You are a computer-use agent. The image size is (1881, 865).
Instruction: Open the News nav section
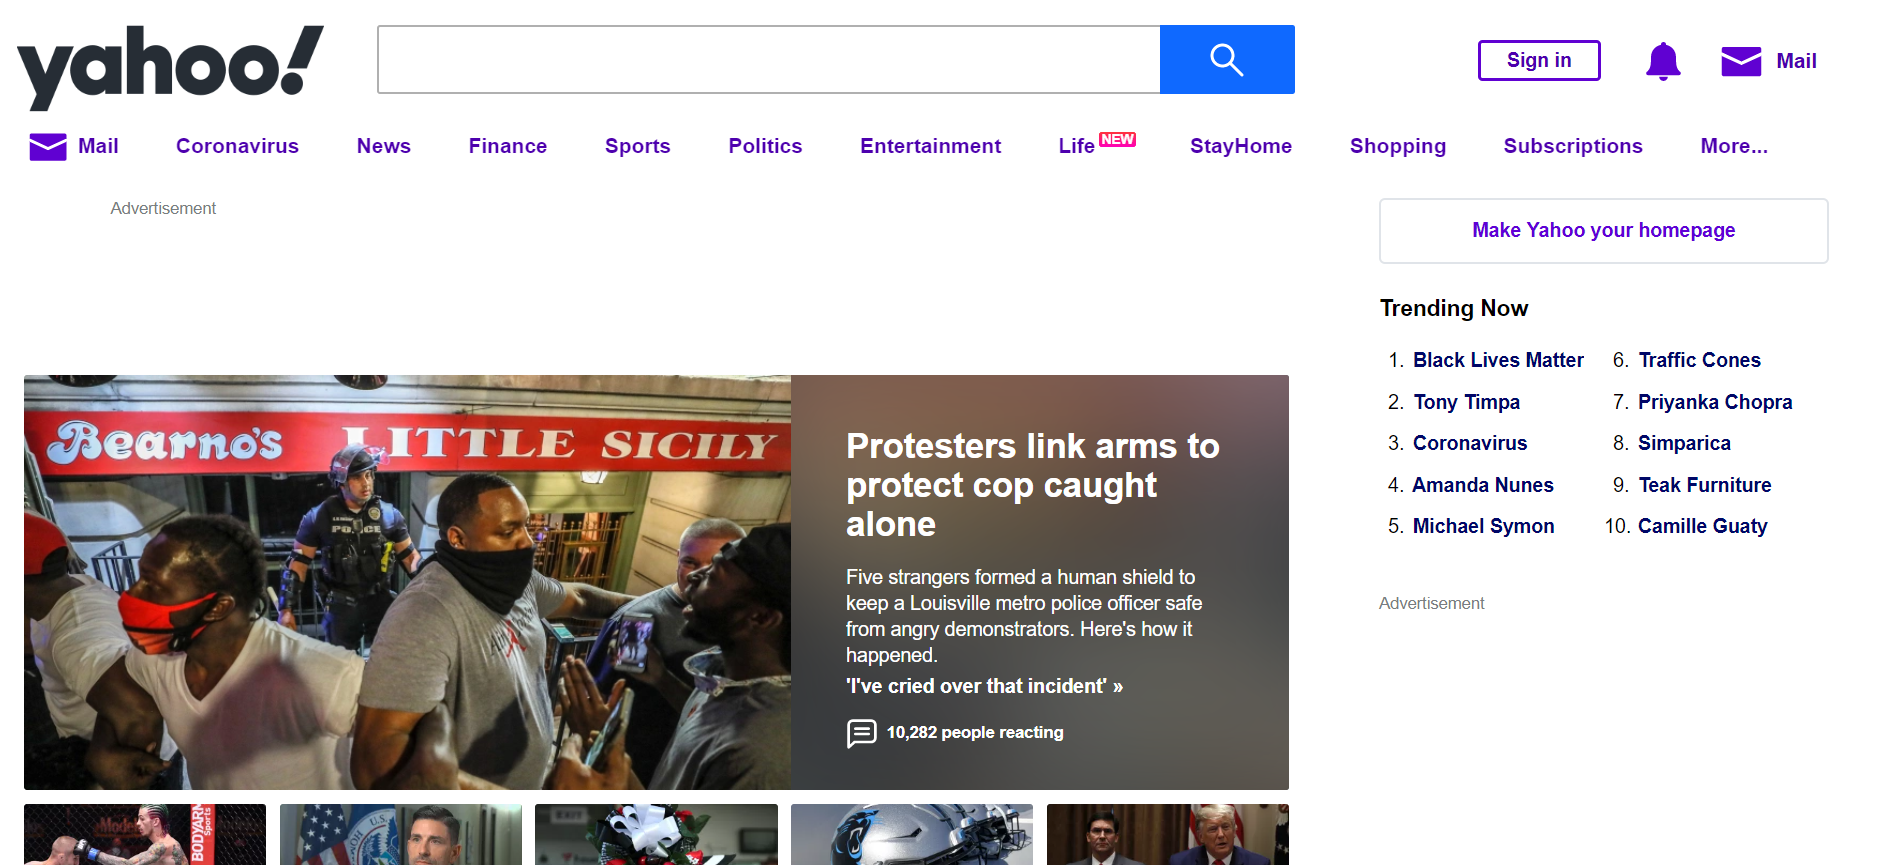(384, 146)
